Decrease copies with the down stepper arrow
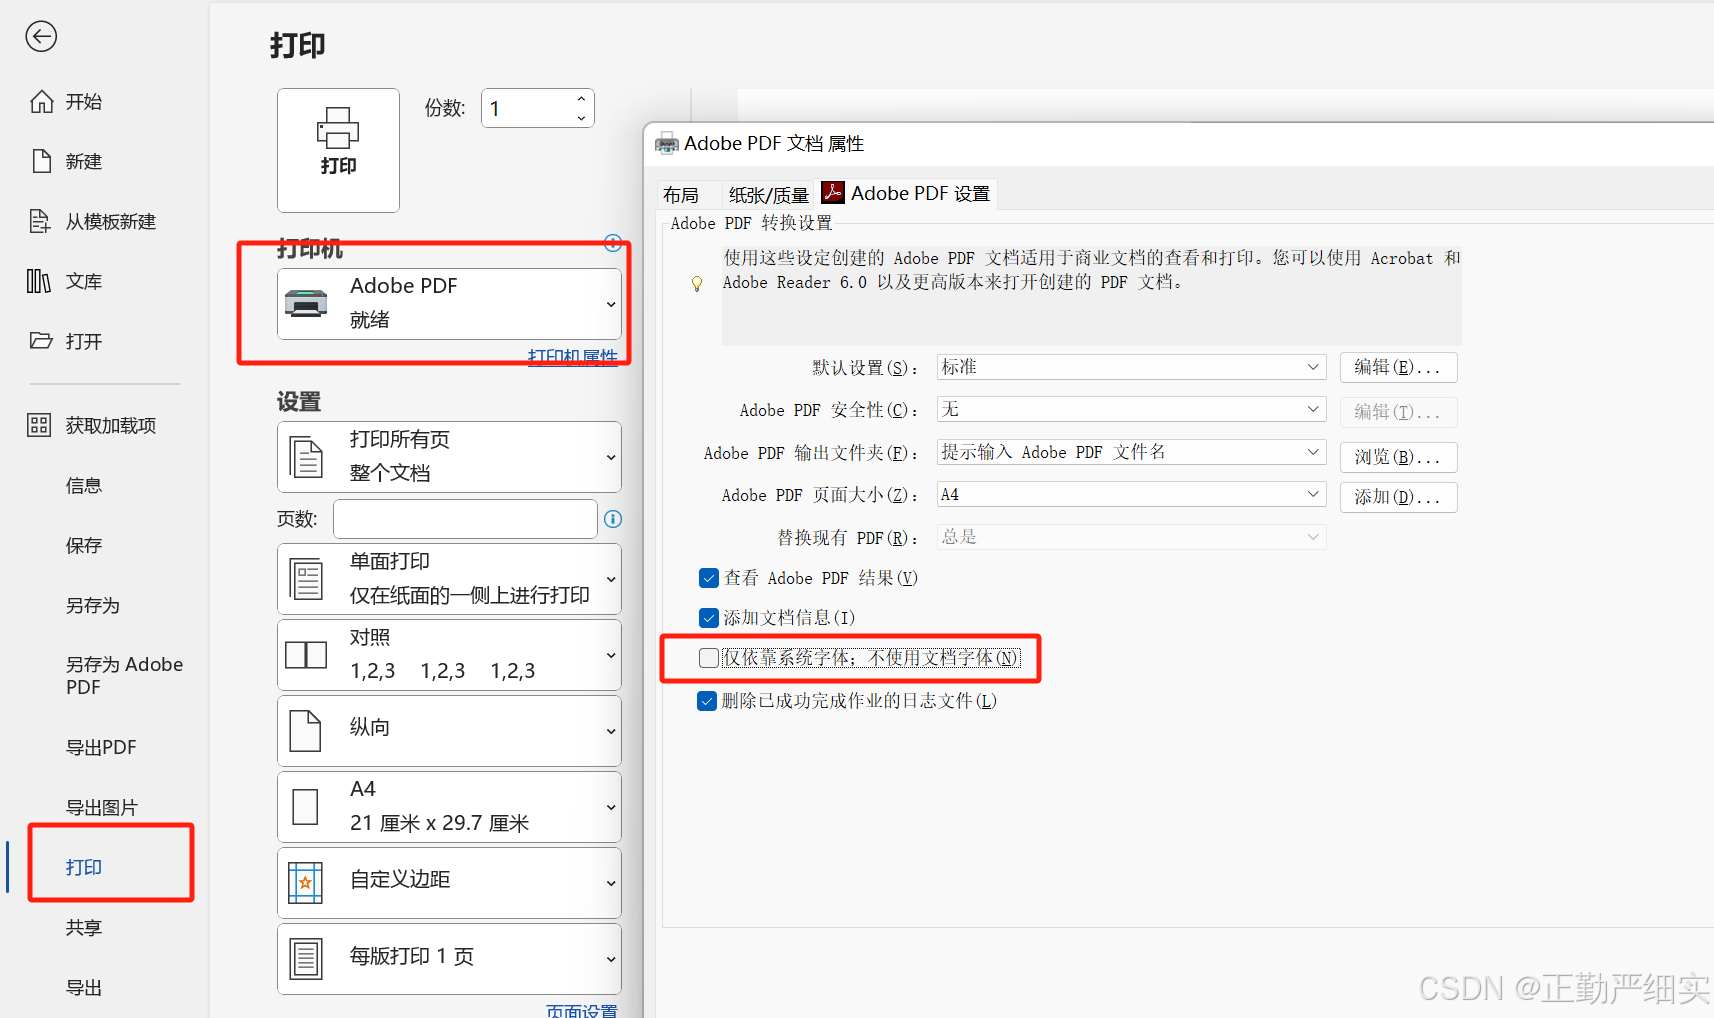The height and width of the screenshot is (1018, 1714). click(x=581, y=118)
